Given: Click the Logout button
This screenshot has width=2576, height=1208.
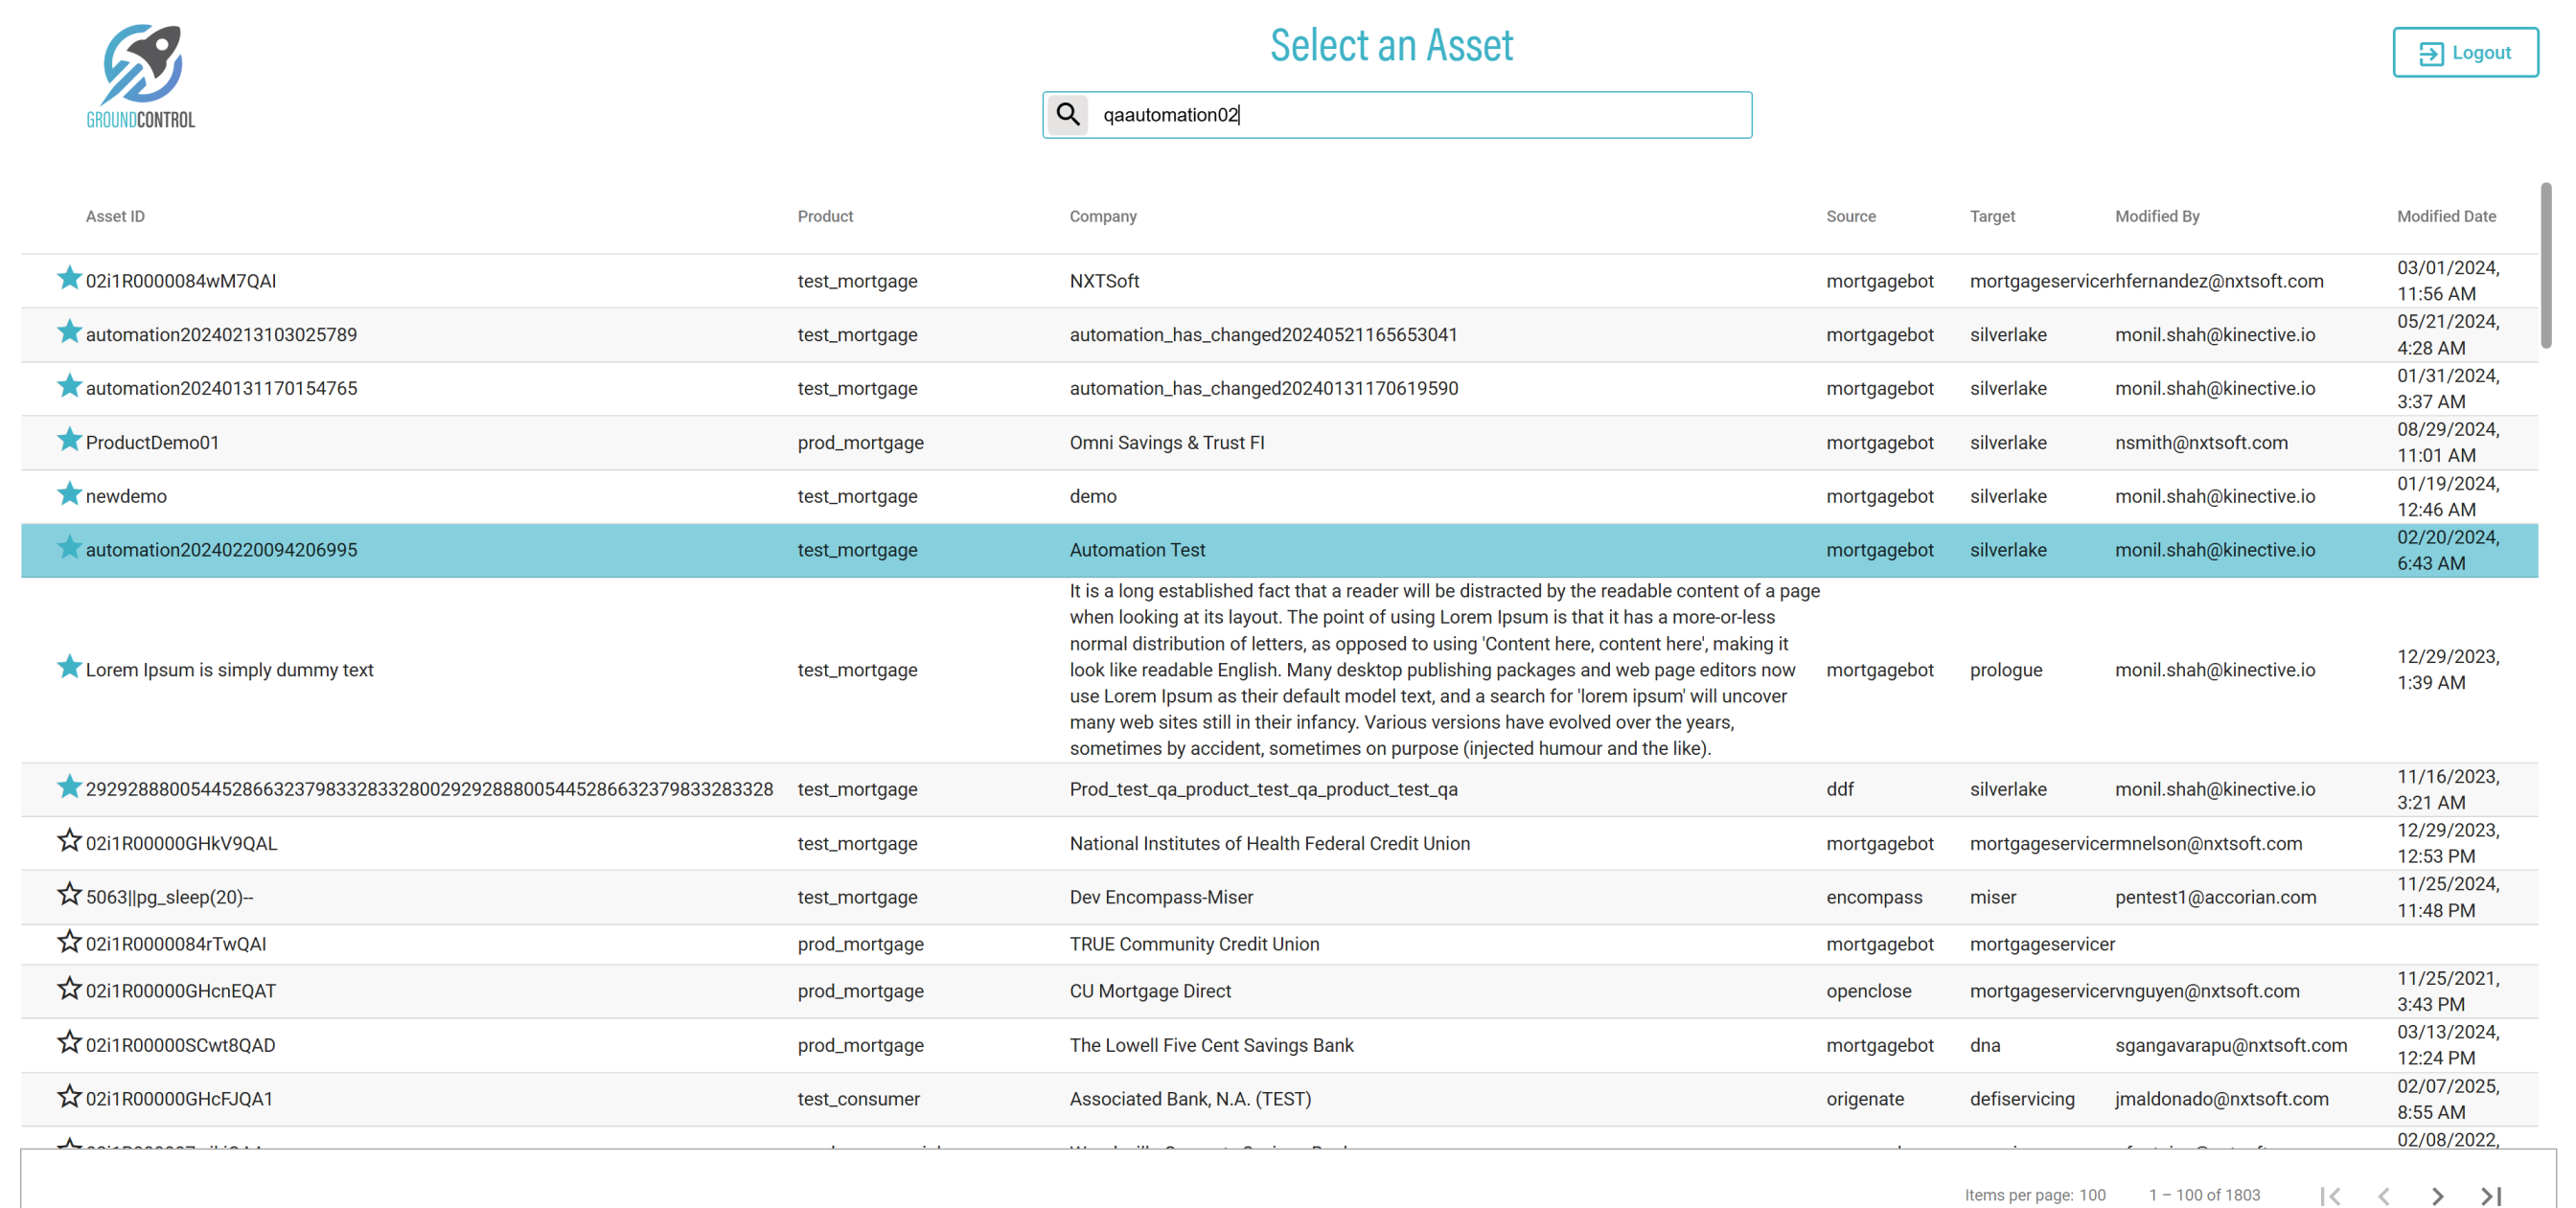Looking at the screenshot, I should pos(2464,53).
